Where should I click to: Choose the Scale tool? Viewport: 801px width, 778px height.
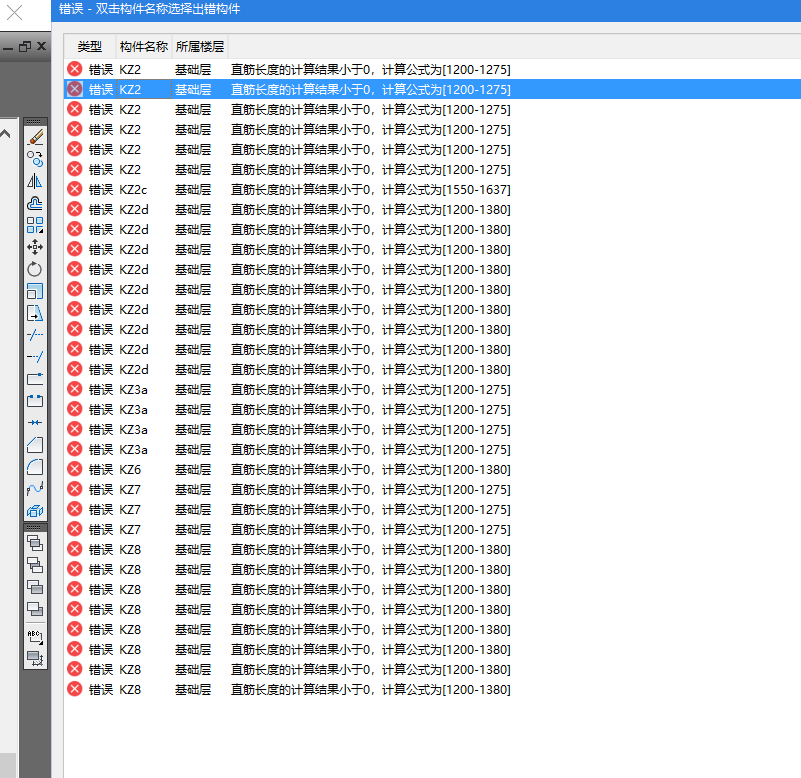35,291
